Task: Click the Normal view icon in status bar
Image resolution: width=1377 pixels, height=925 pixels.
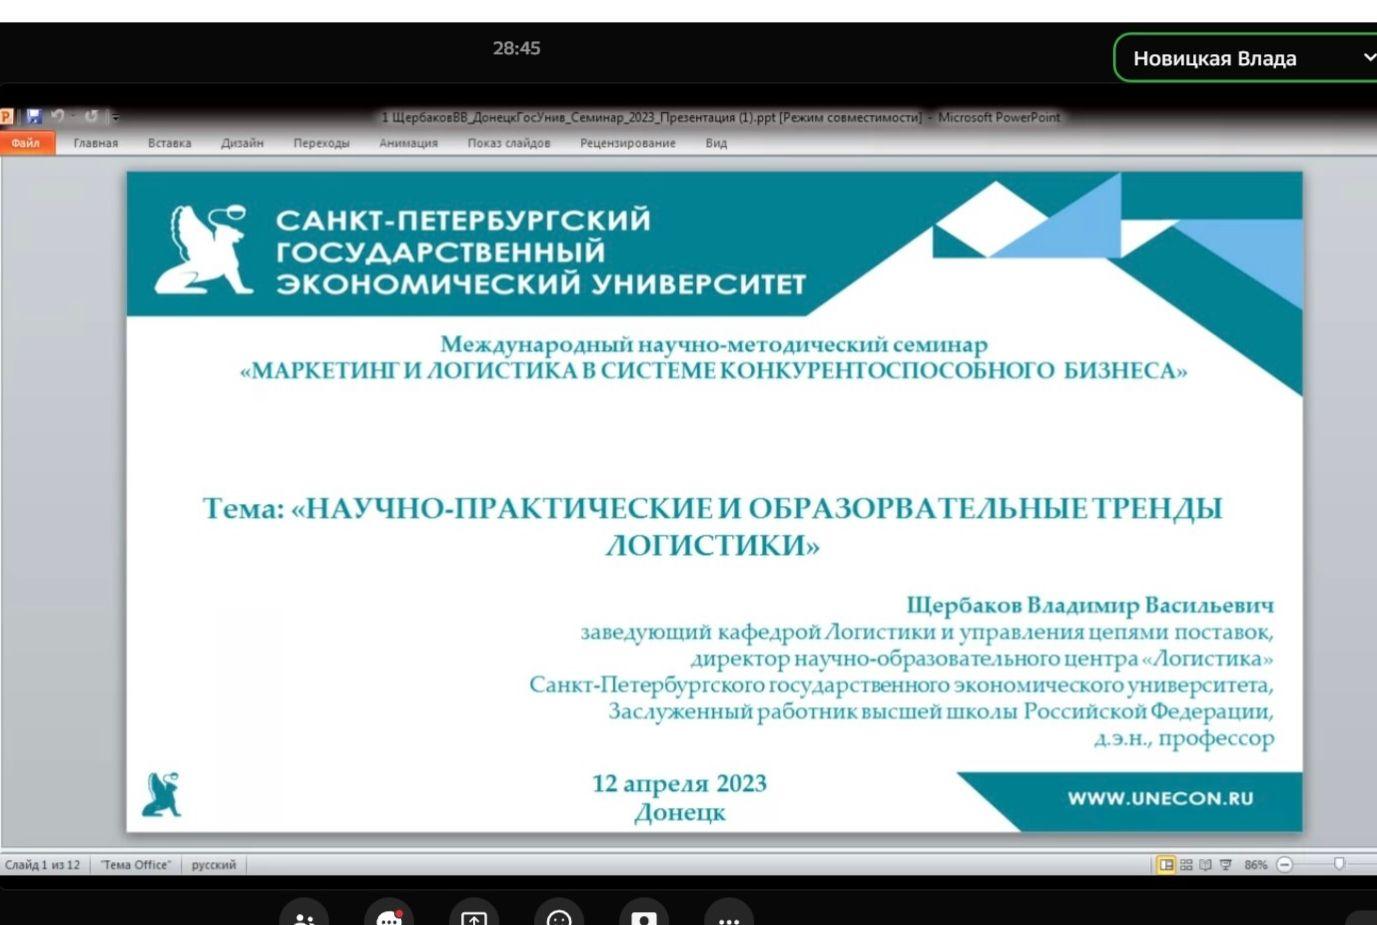Action: [x=1166, y=864]
